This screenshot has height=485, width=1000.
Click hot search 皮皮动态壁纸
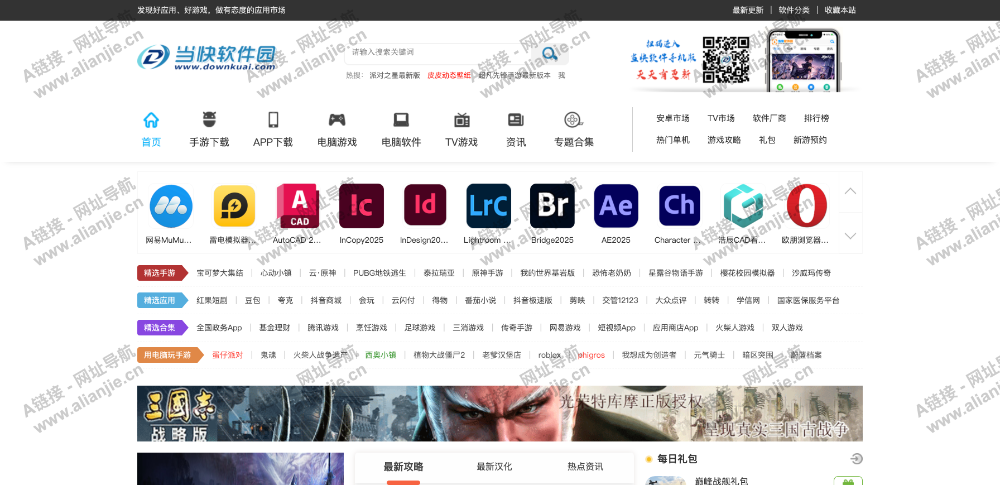tap(449, 75)
